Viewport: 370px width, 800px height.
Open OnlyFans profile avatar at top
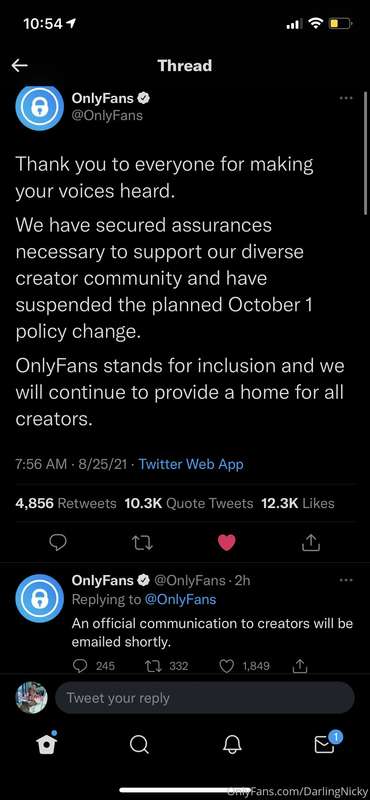(39, 106)
